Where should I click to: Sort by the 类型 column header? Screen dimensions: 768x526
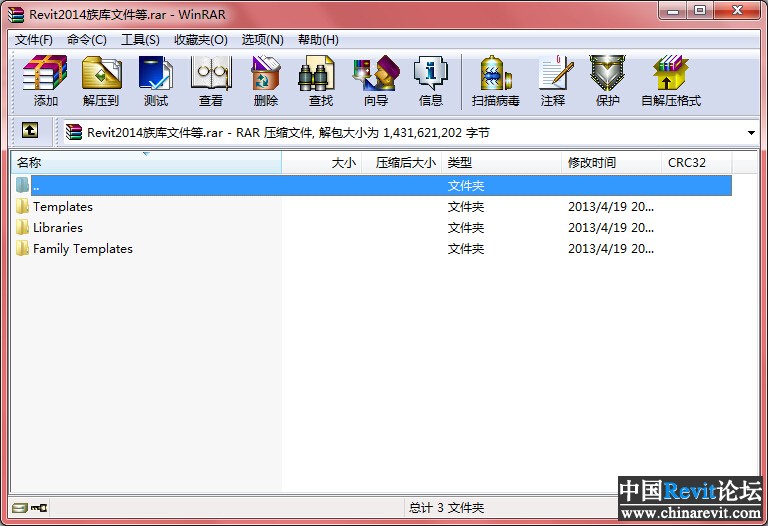pyautogui.click(x=502, y=163)
